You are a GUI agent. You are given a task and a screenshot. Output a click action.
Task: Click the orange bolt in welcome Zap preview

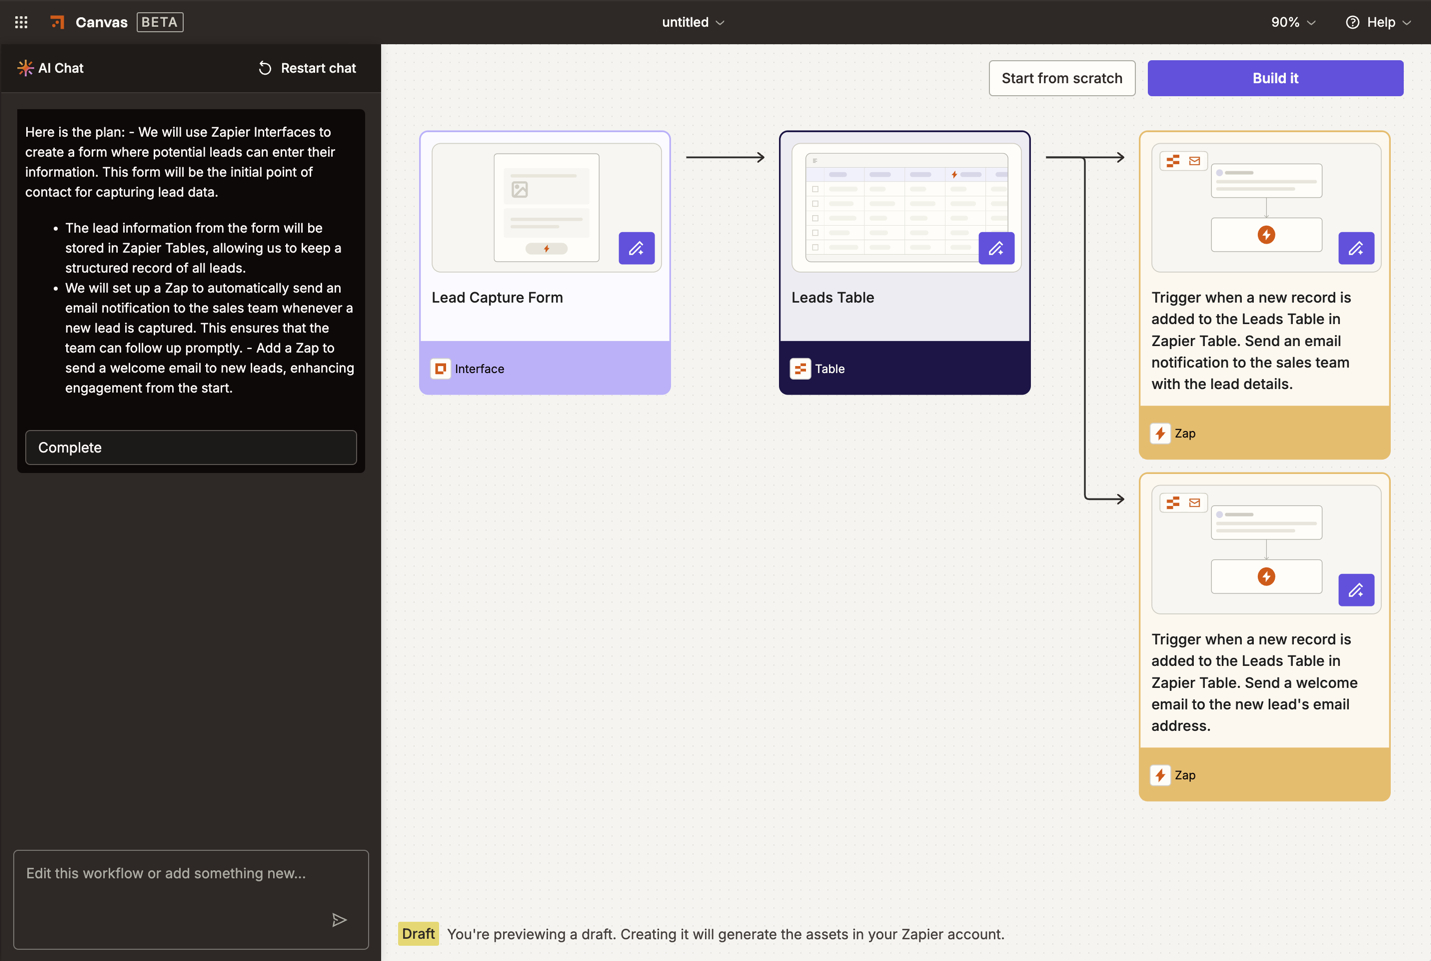[x=1266, y=577]
